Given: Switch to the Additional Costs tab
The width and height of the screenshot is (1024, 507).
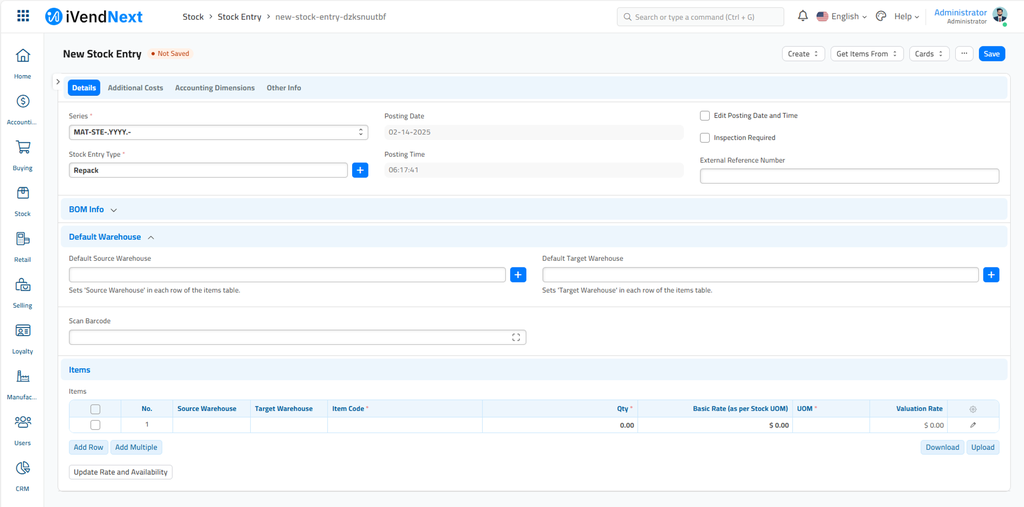Looking at the screenshot, I should coord(135,88).
